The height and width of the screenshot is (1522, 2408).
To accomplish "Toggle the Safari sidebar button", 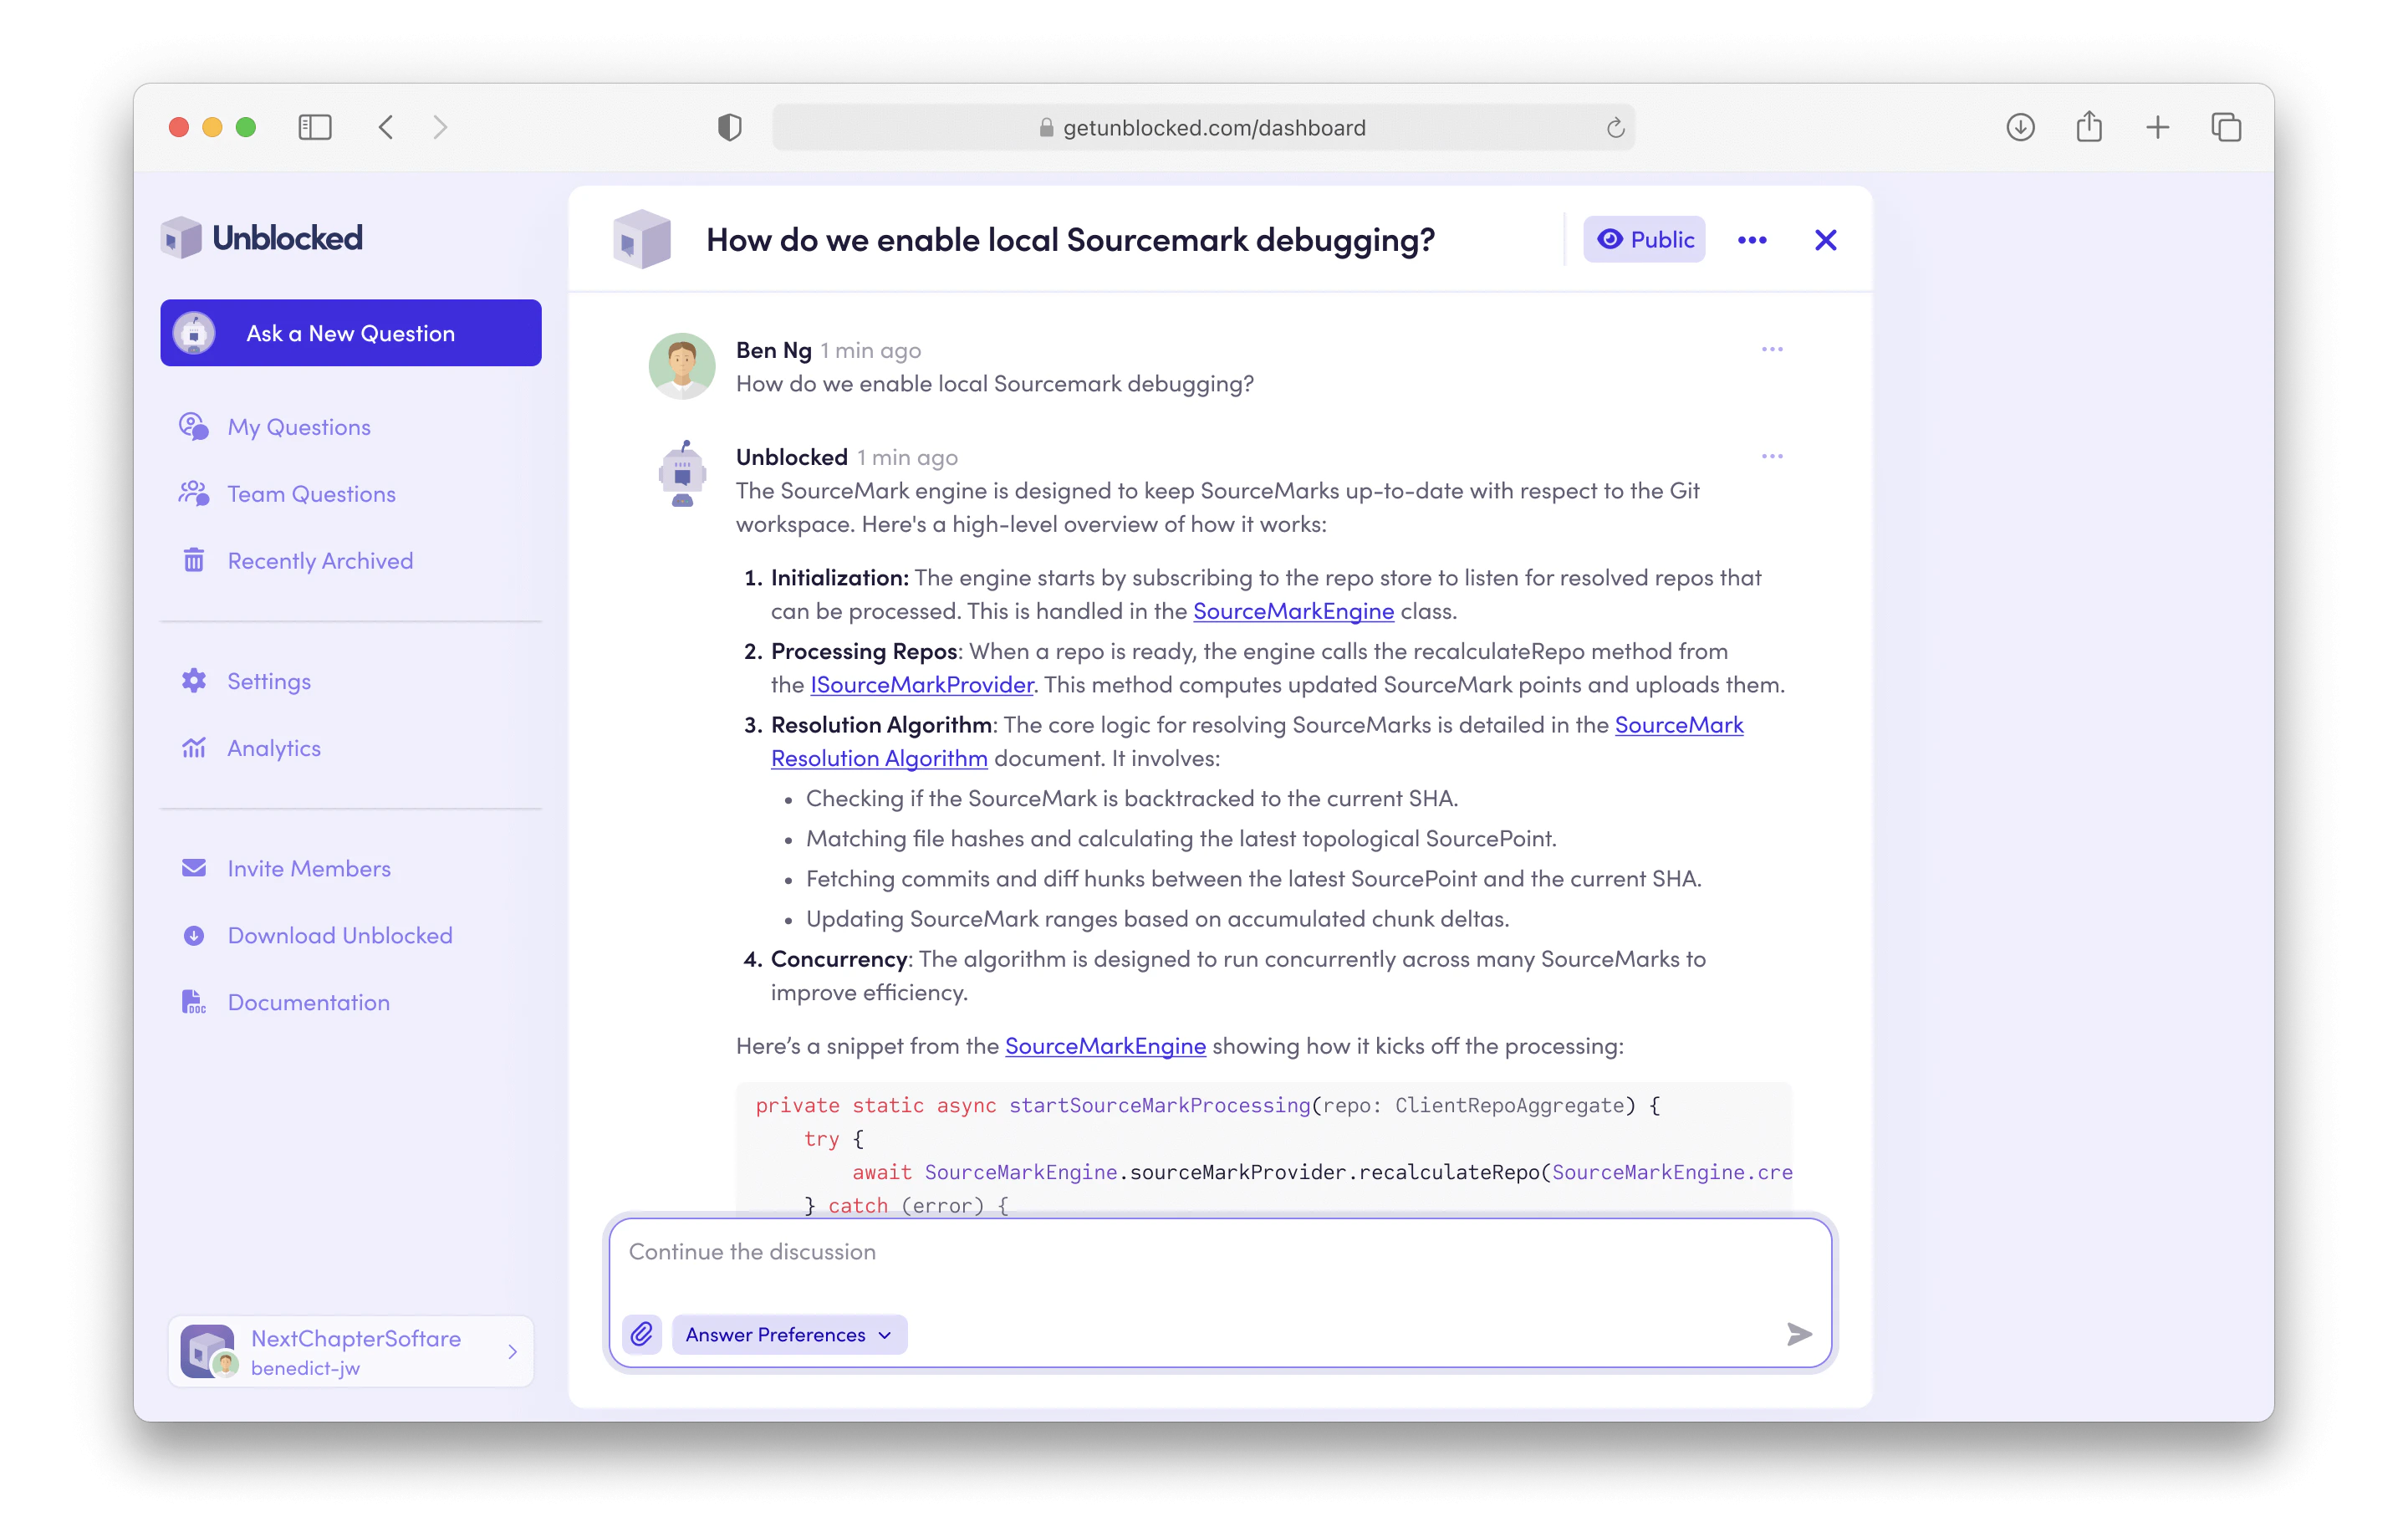I will coord(315,127).
